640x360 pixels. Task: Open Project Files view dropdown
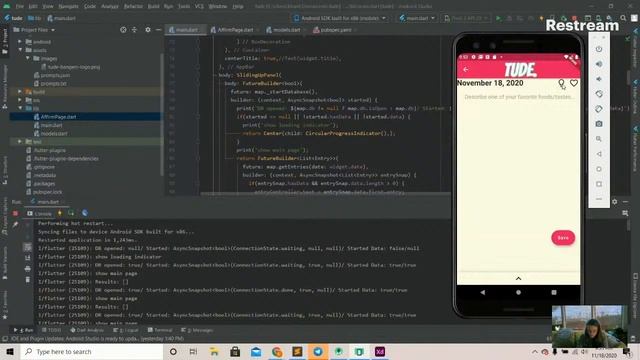pyautogui.click(x=34, y=30)
